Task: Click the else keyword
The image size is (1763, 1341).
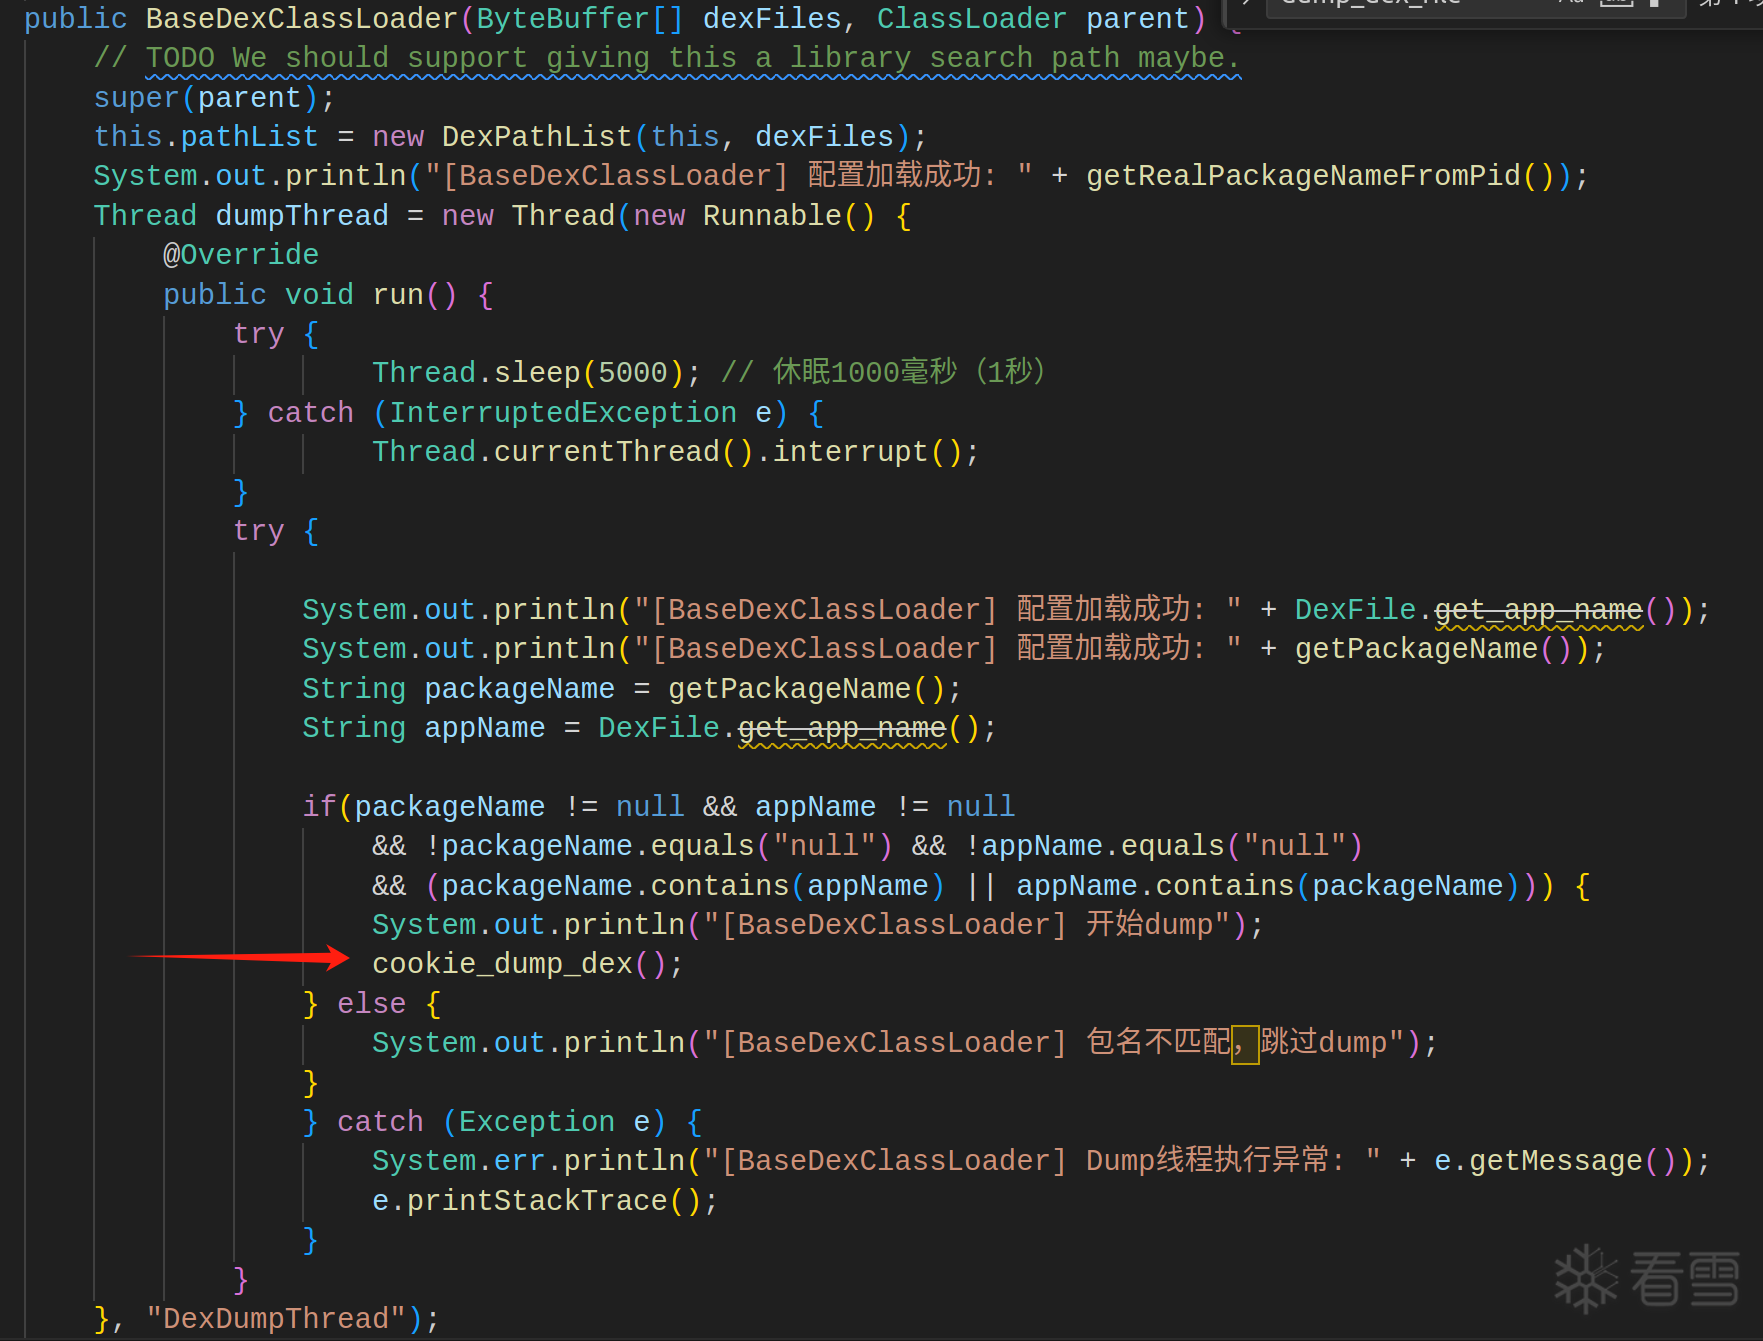Action: tap(372, 1004)
